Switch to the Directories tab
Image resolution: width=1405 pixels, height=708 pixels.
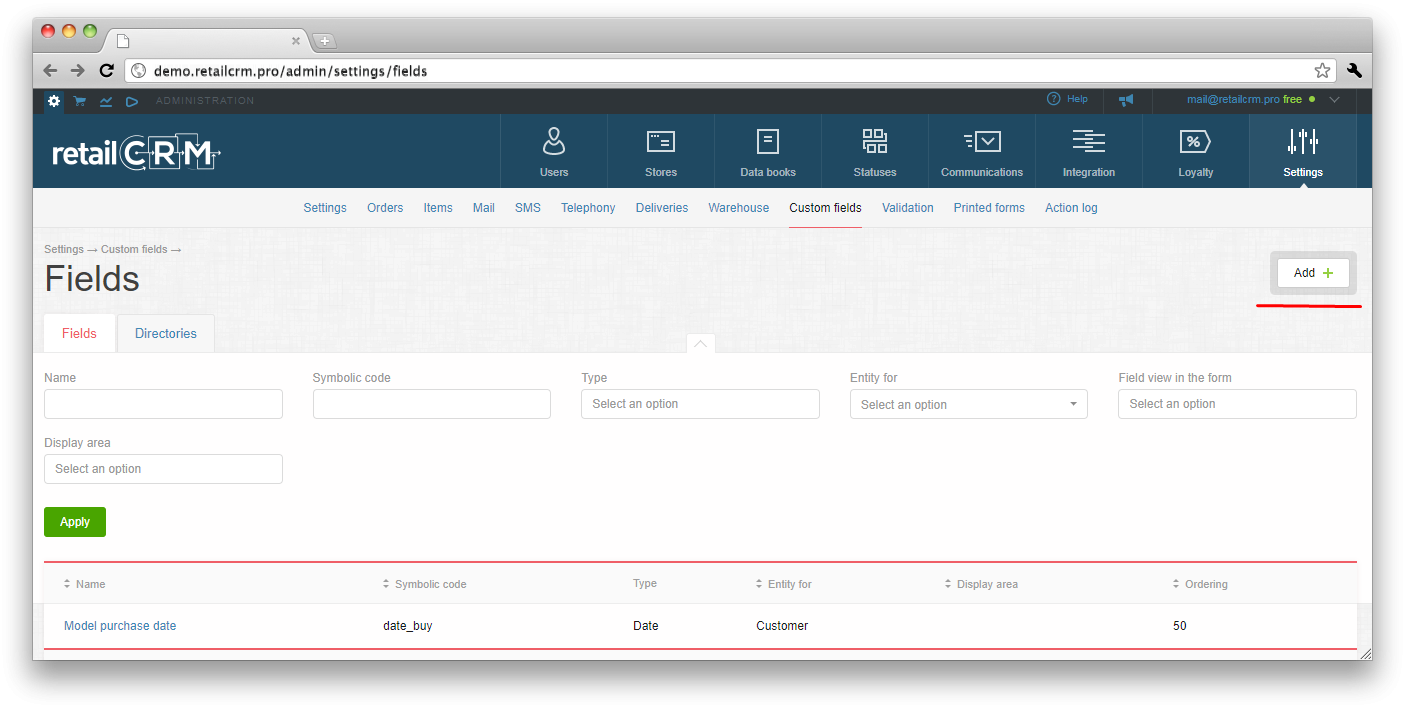(166, 333)
